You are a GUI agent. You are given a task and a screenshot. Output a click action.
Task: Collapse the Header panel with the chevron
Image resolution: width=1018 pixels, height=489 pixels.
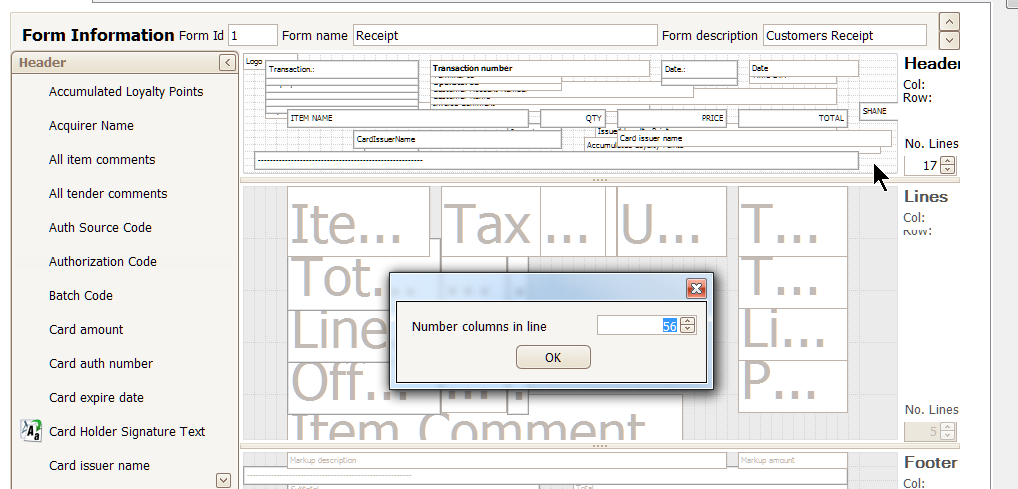click(x=227, y=63)
